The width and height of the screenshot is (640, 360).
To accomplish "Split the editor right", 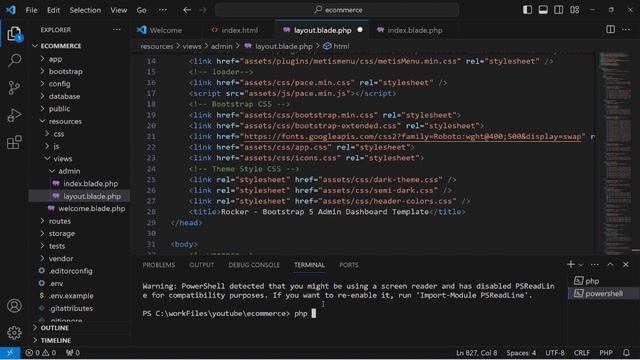I will (610, 29).
